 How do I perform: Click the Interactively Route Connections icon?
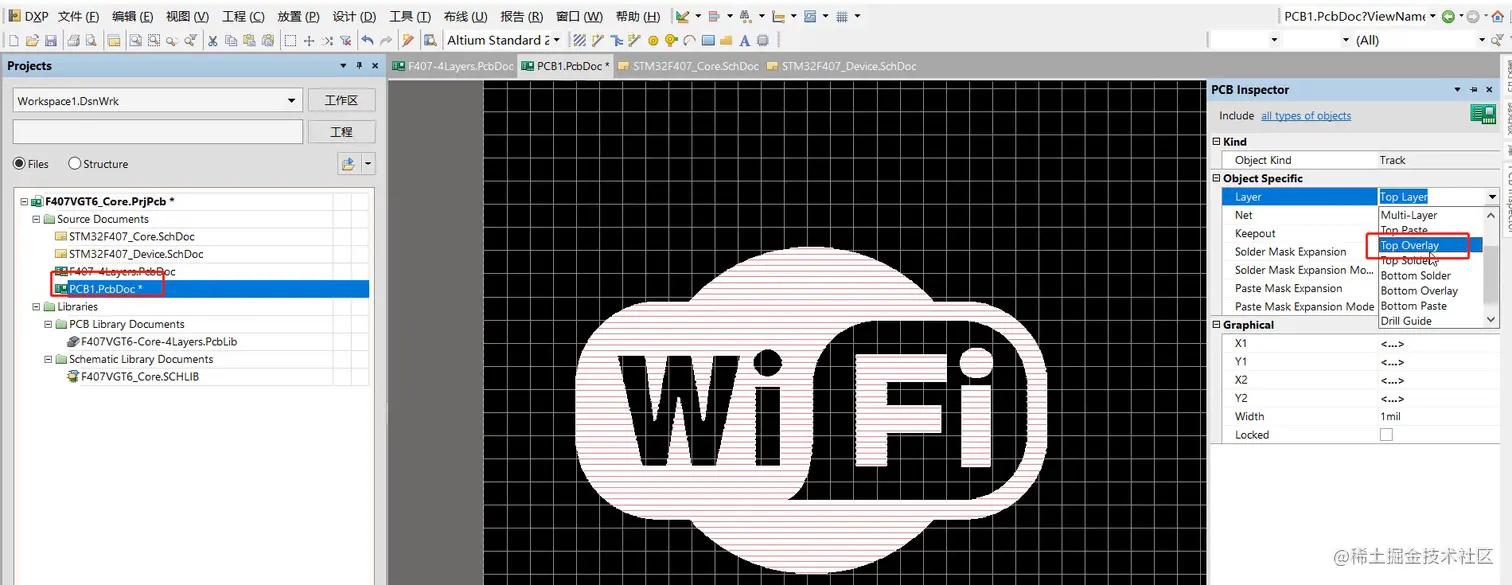point(597,40)
